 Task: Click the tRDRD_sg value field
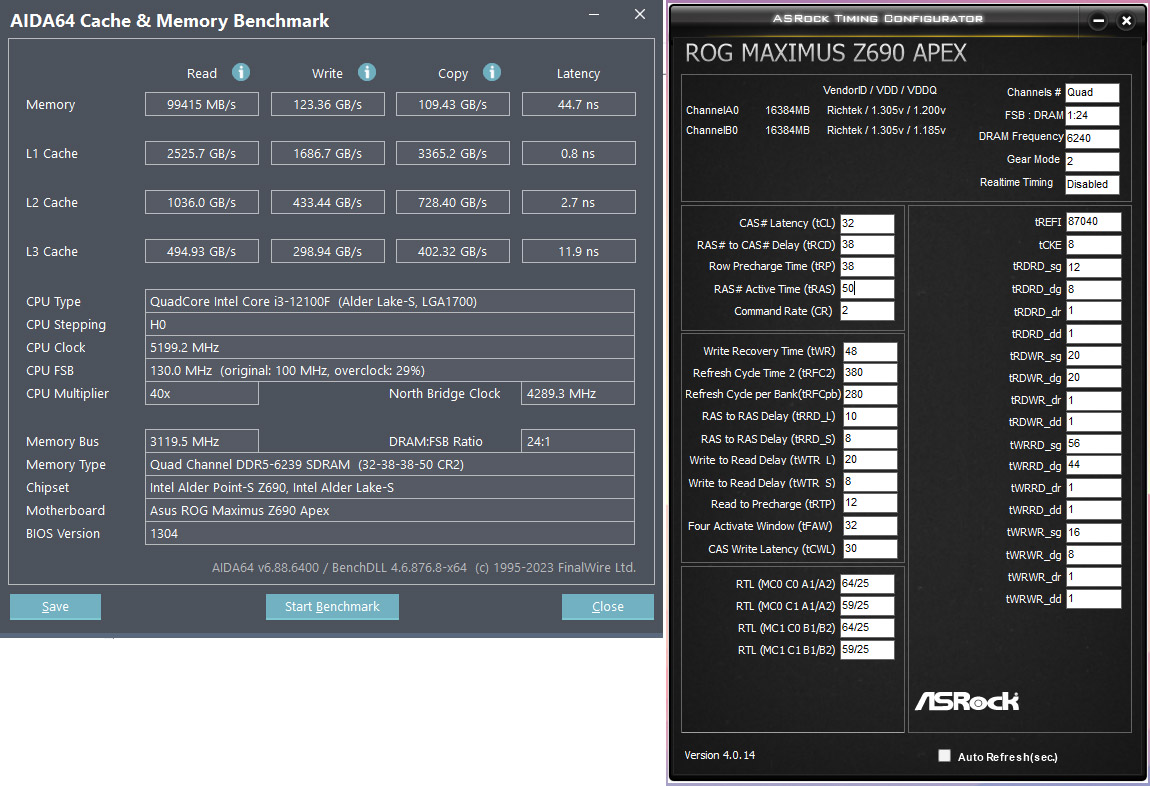coord(1094,268)
